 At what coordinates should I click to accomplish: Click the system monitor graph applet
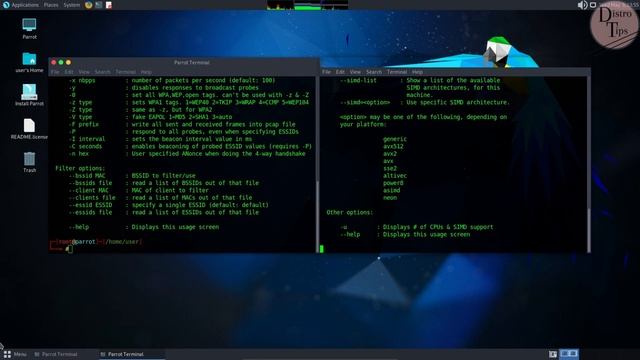[x=307, y=5]
